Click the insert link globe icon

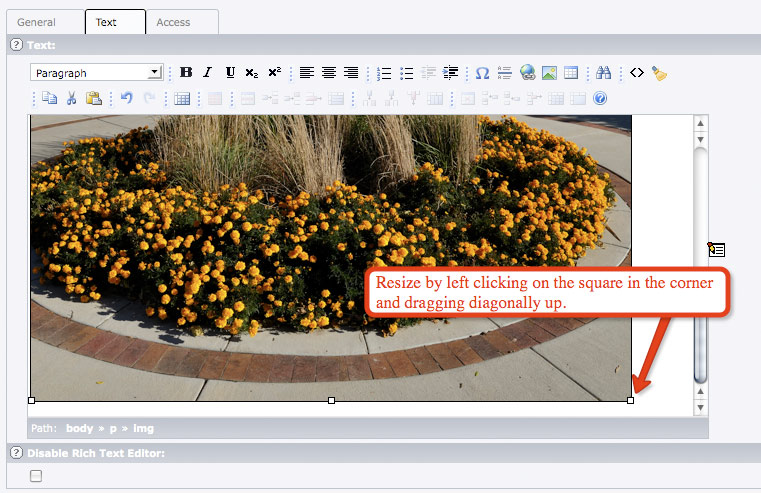[x=527, y=73]
